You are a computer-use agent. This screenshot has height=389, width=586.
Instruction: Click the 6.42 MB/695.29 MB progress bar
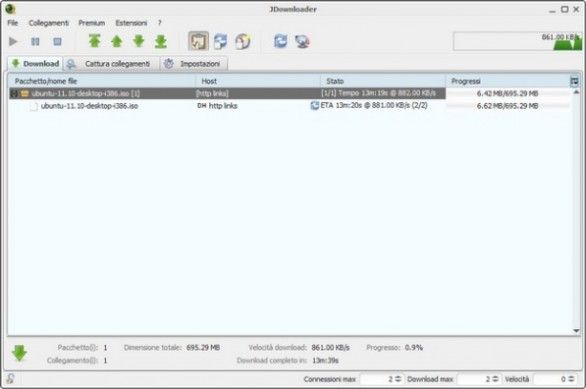pyautogui.click(x=508, y=93)
